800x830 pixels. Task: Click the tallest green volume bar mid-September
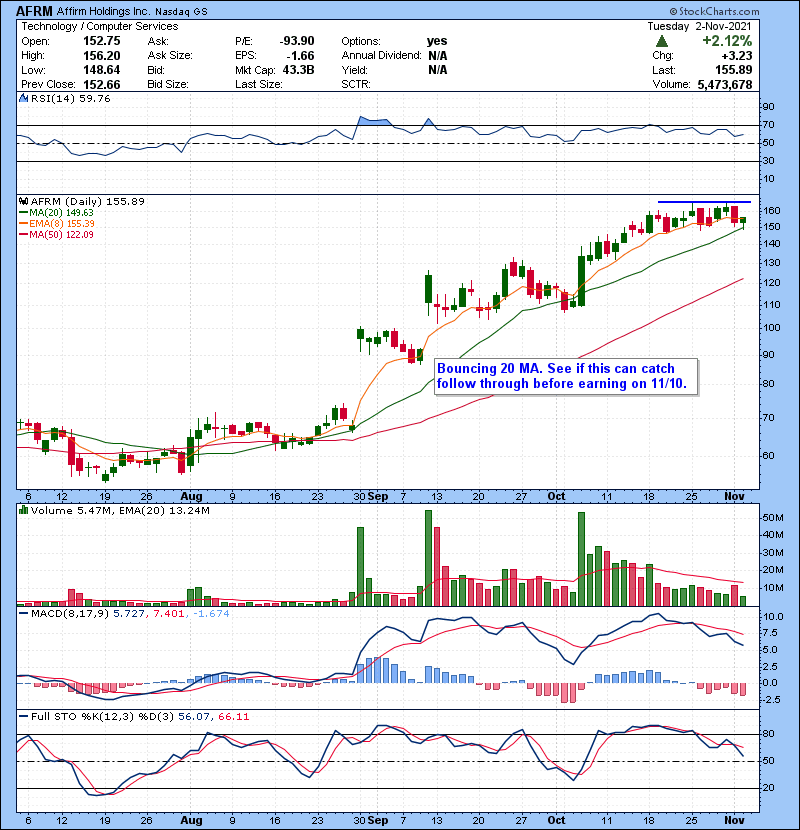pyautogui.click(x=428, y=558)
